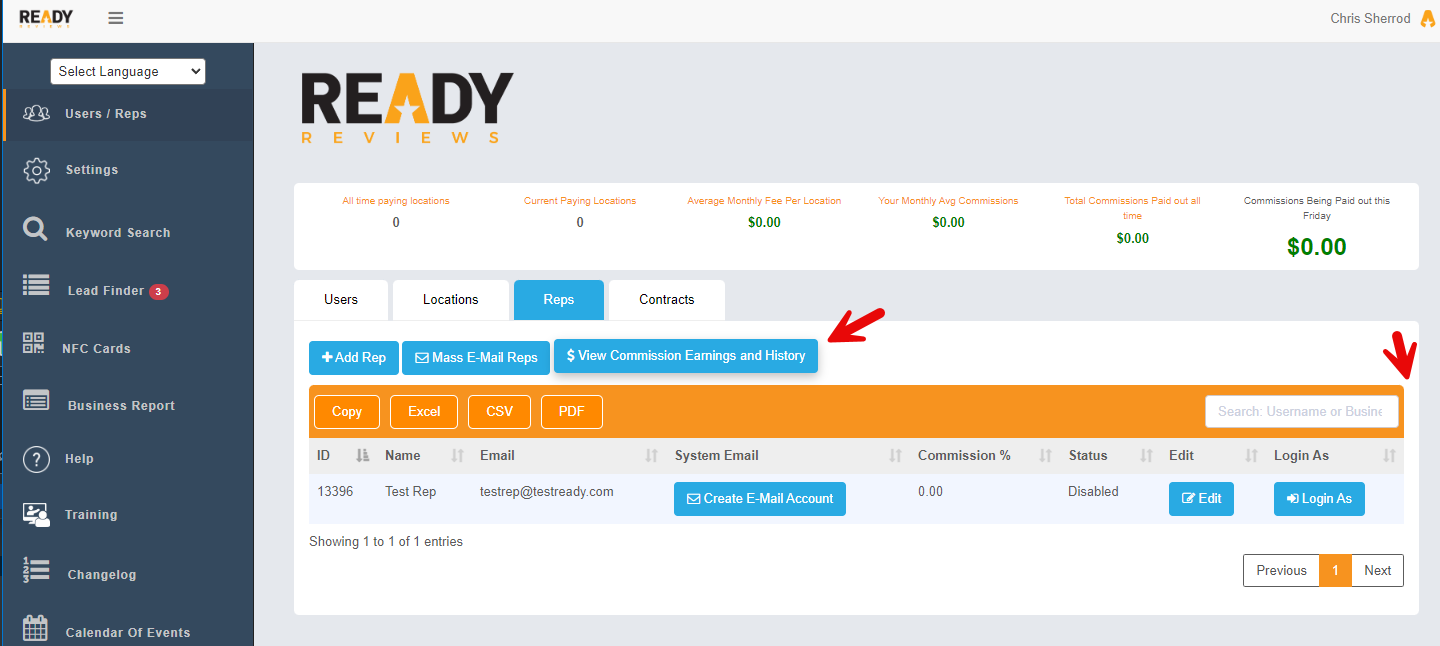This screenshot has width=1440, height=646.
Task: Click the NFC Cards QR icon
Action: coord(34,343)
